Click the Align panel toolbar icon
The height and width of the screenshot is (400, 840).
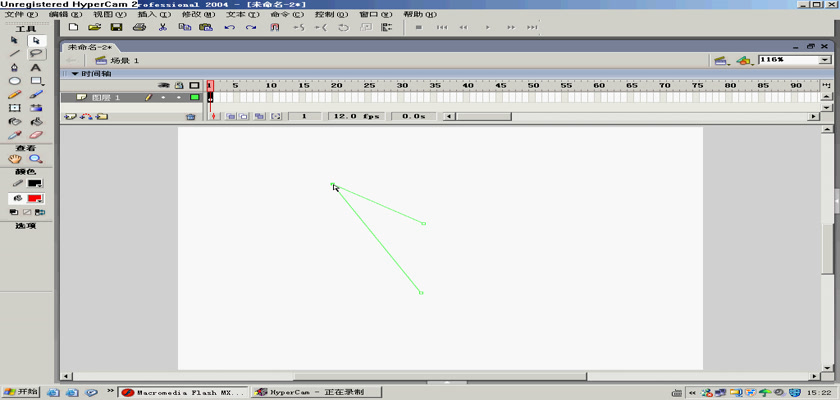[386, 27]
